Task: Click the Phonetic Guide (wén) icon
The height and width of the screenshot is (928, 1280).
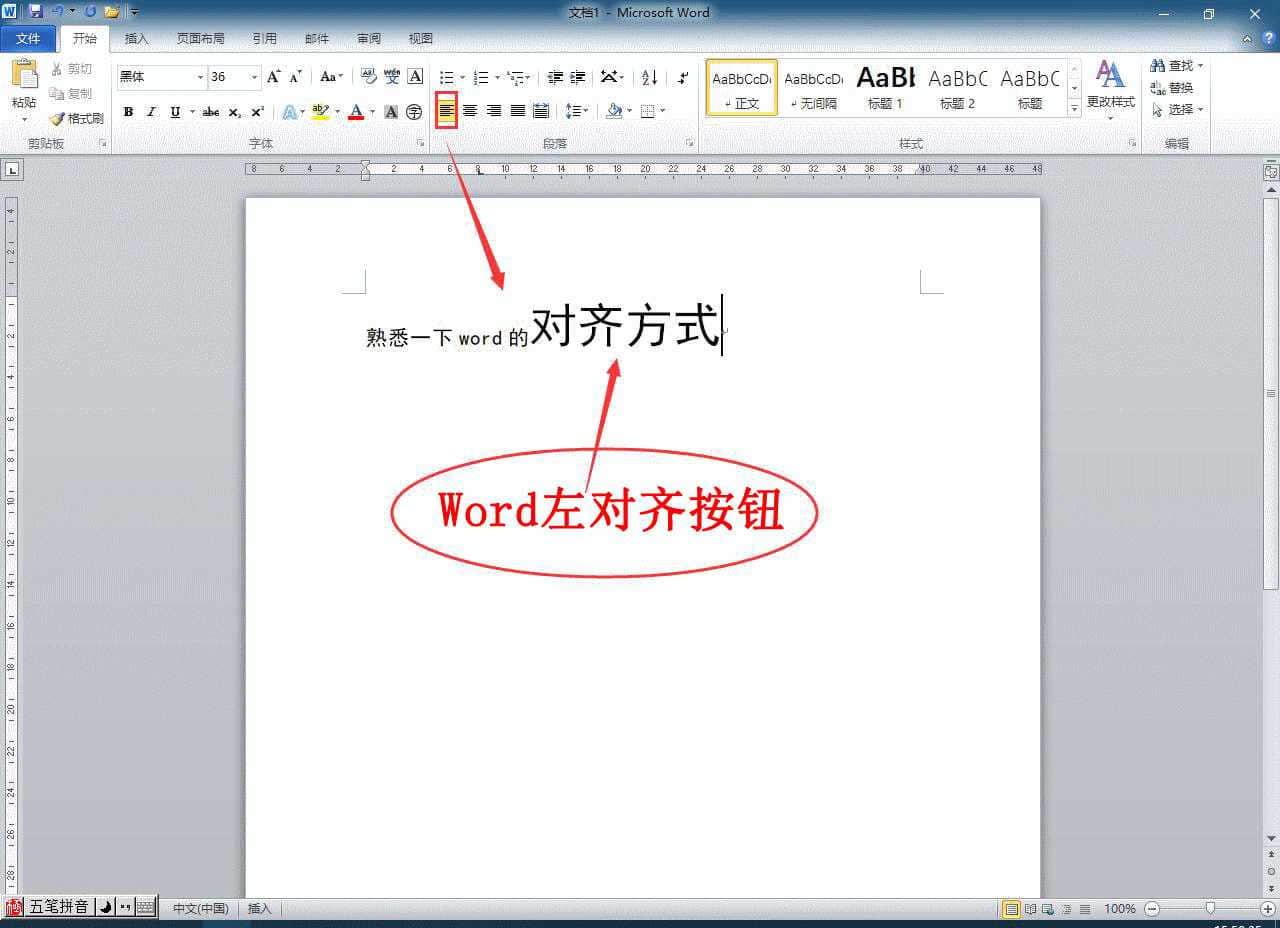Action: click(392, 77)
